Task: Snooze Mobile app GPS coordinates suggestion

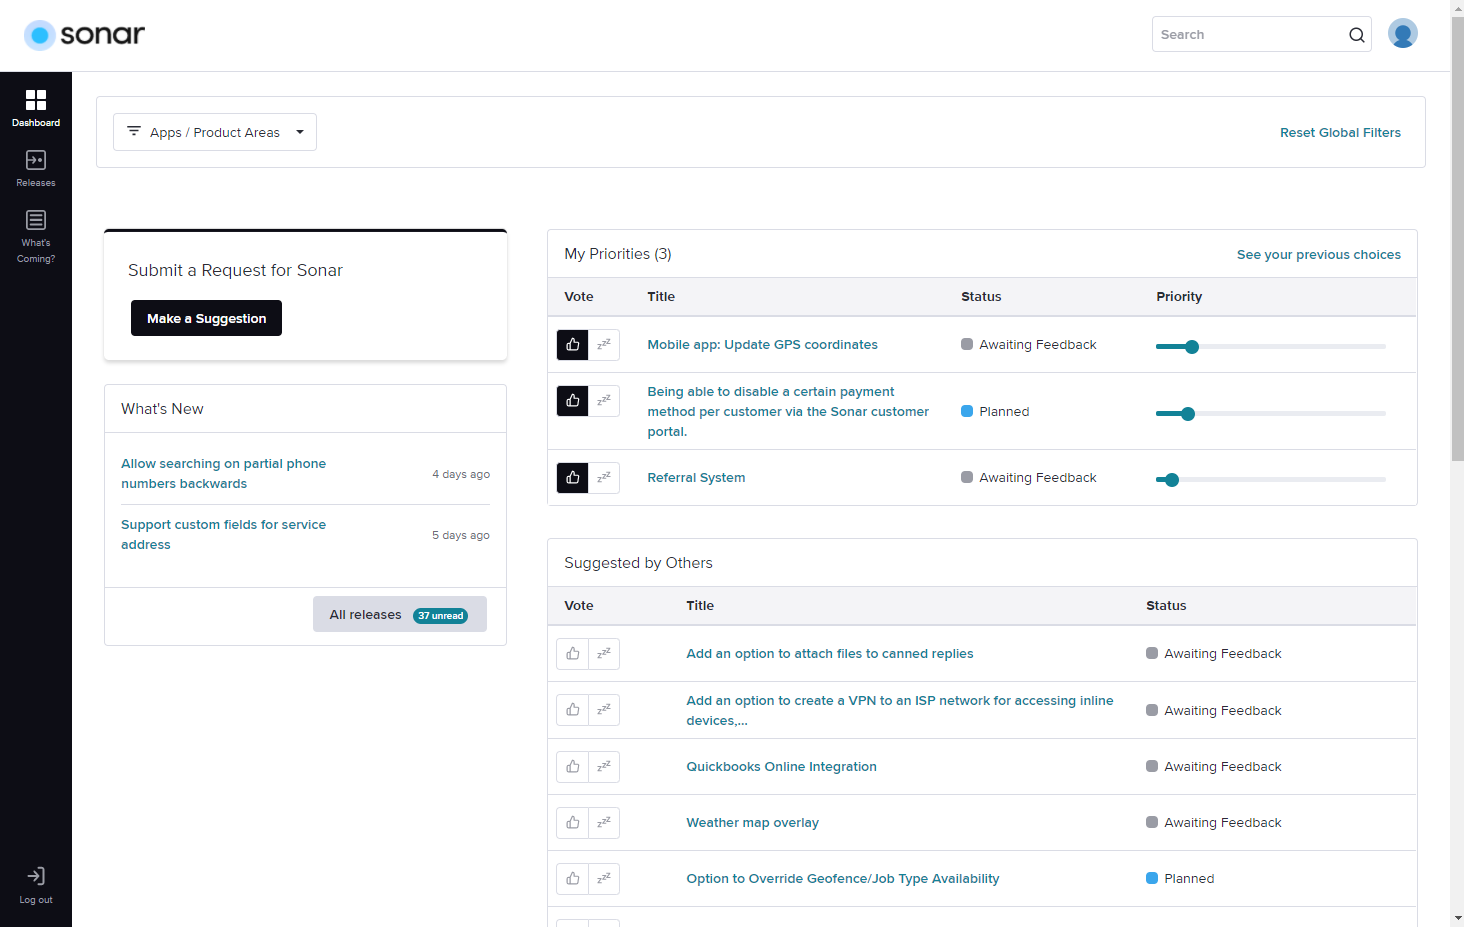Action: click(604, 345)
